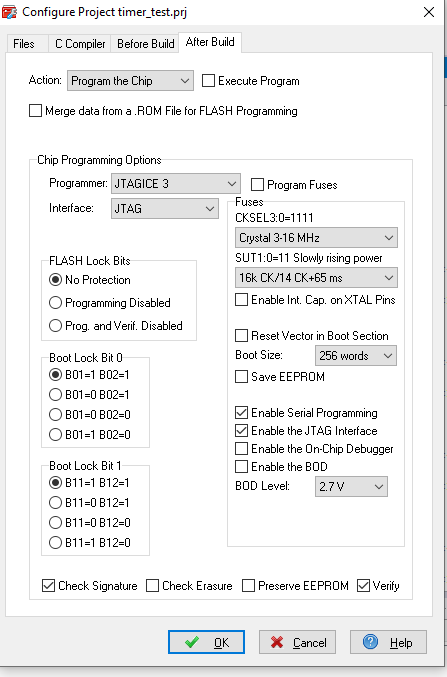Close the Configure Project dialog
Viewport: 447px width, 677px height.
pyautogui.click(x=429, y=12)
